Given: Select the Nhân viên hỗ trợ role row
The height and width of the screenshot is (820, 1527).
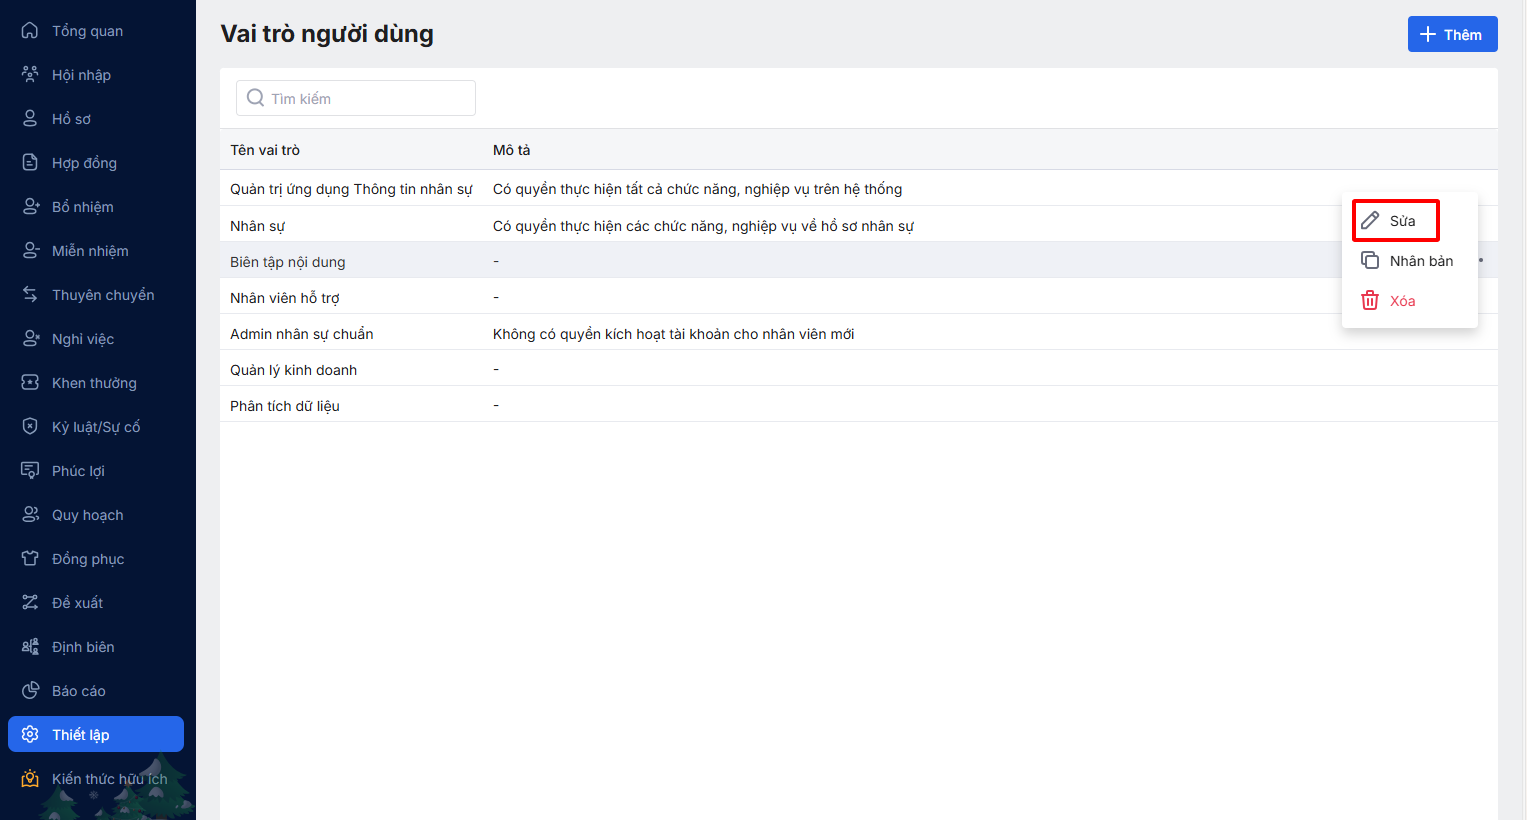Looking at the screenshot, I should (x=285, y=298).
